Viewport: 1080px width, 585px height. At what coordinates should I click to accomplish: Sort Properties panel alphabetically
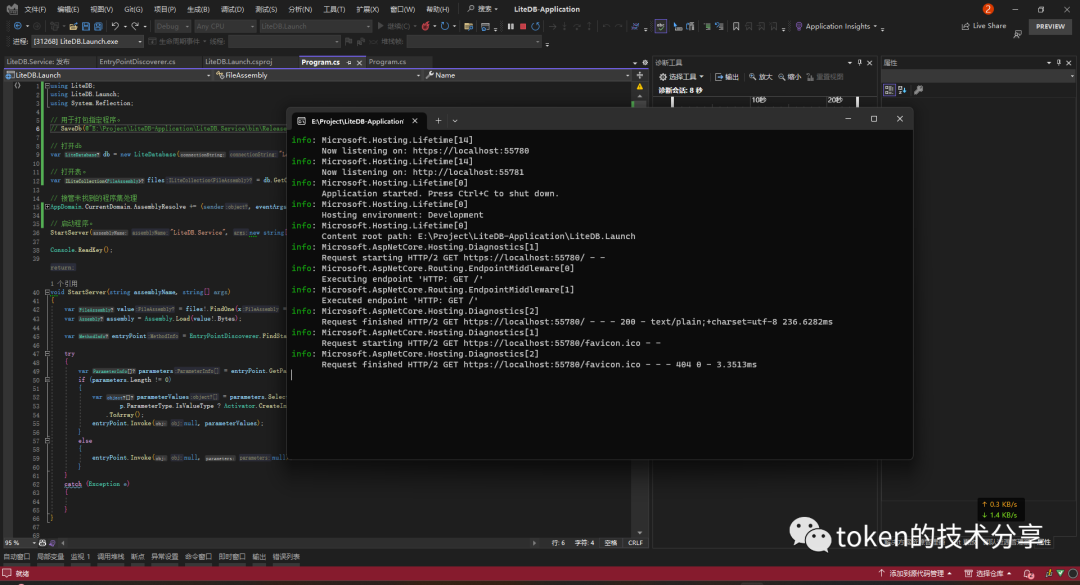(x=902, y=90)
